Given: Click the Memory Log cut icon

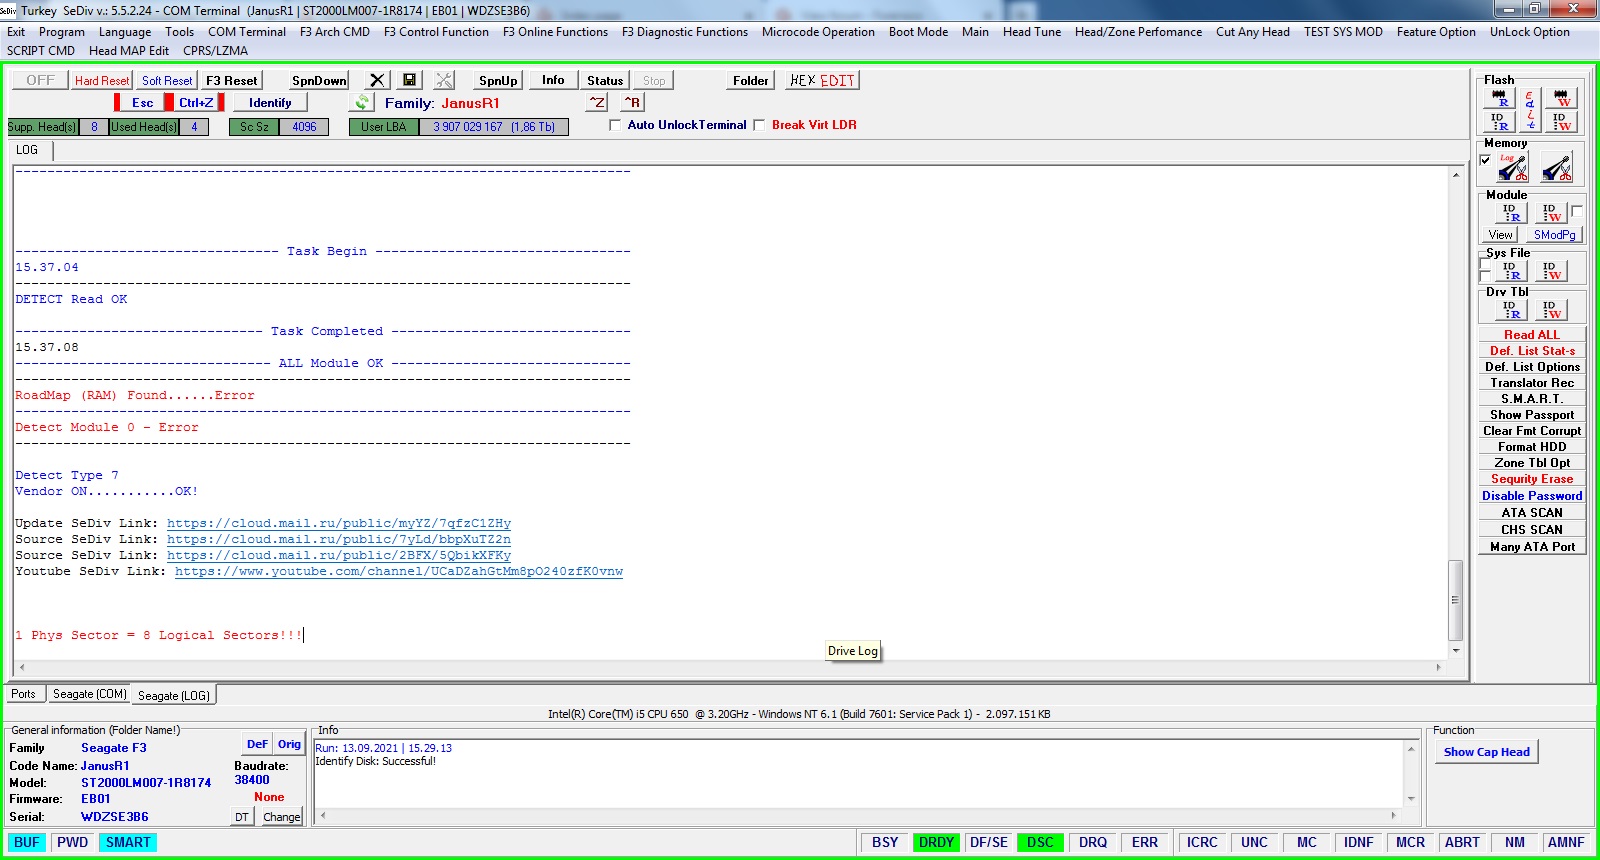Looking at the screenshot, I should point(1512,167).
